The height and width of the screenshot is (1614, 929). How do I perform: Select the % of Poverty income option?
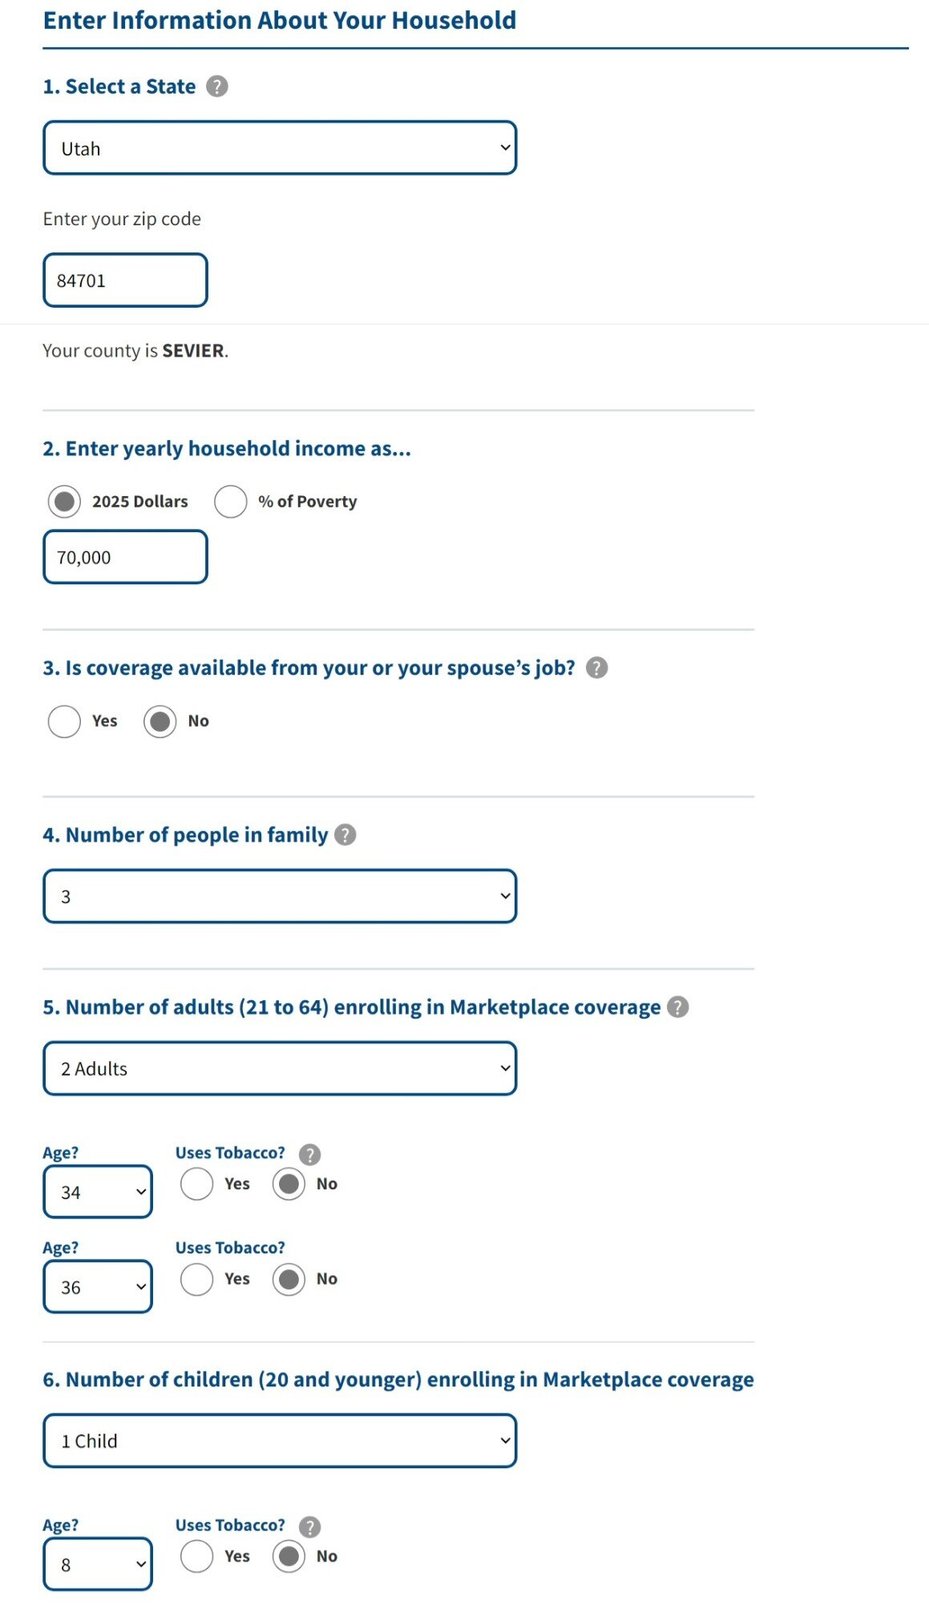[x=230, y=501]
